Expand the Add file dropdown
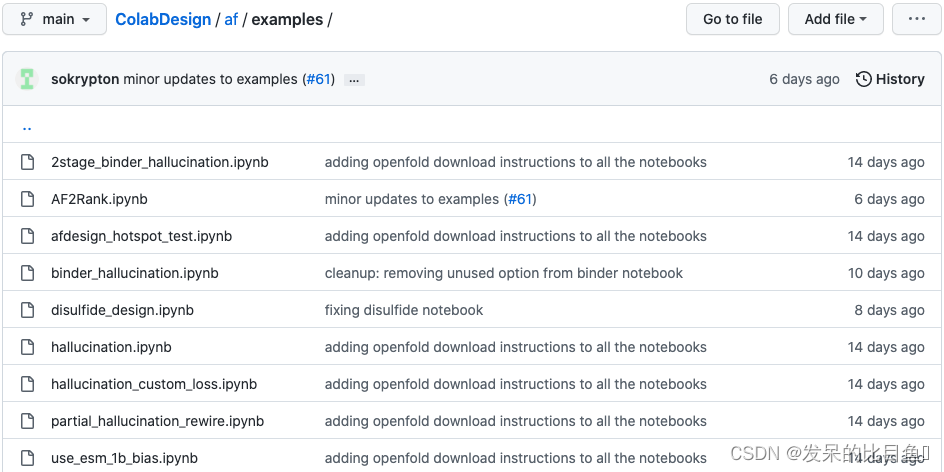The width and height of the screenshot is (944, 472). coord(836,19)
